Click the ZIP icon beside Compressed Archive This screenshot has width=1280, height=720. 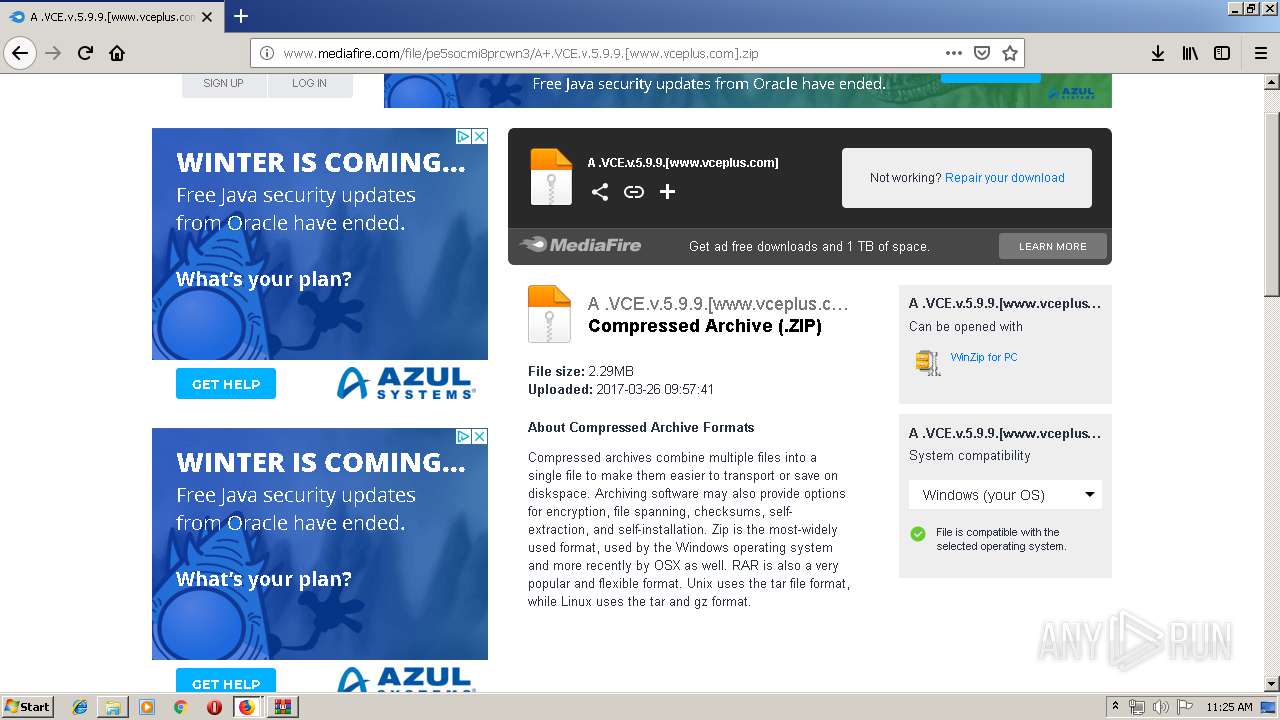point(549,314)
